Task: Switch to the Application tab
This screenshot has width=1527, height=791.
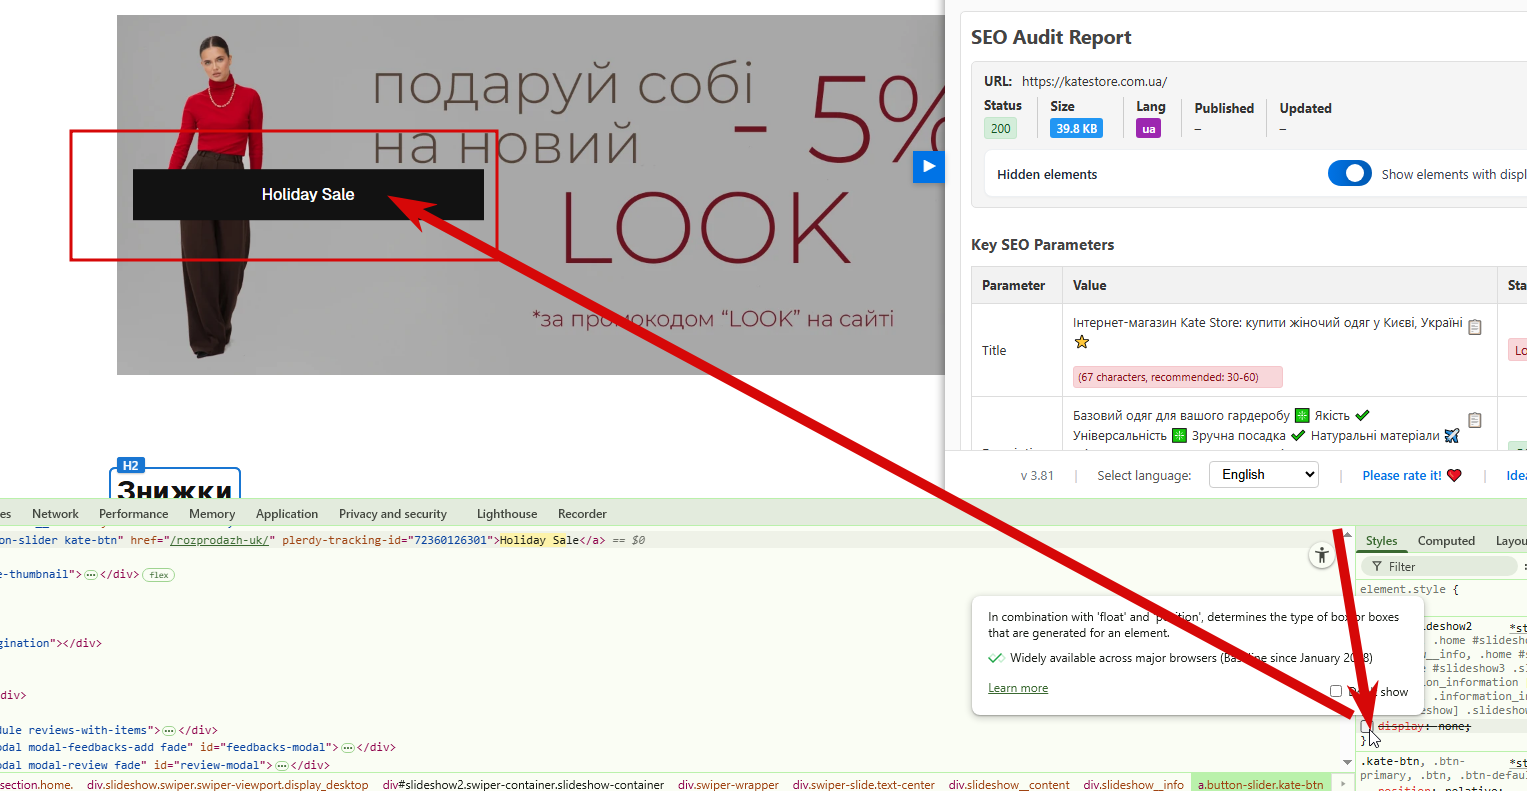Action: [x=287, y=514]
